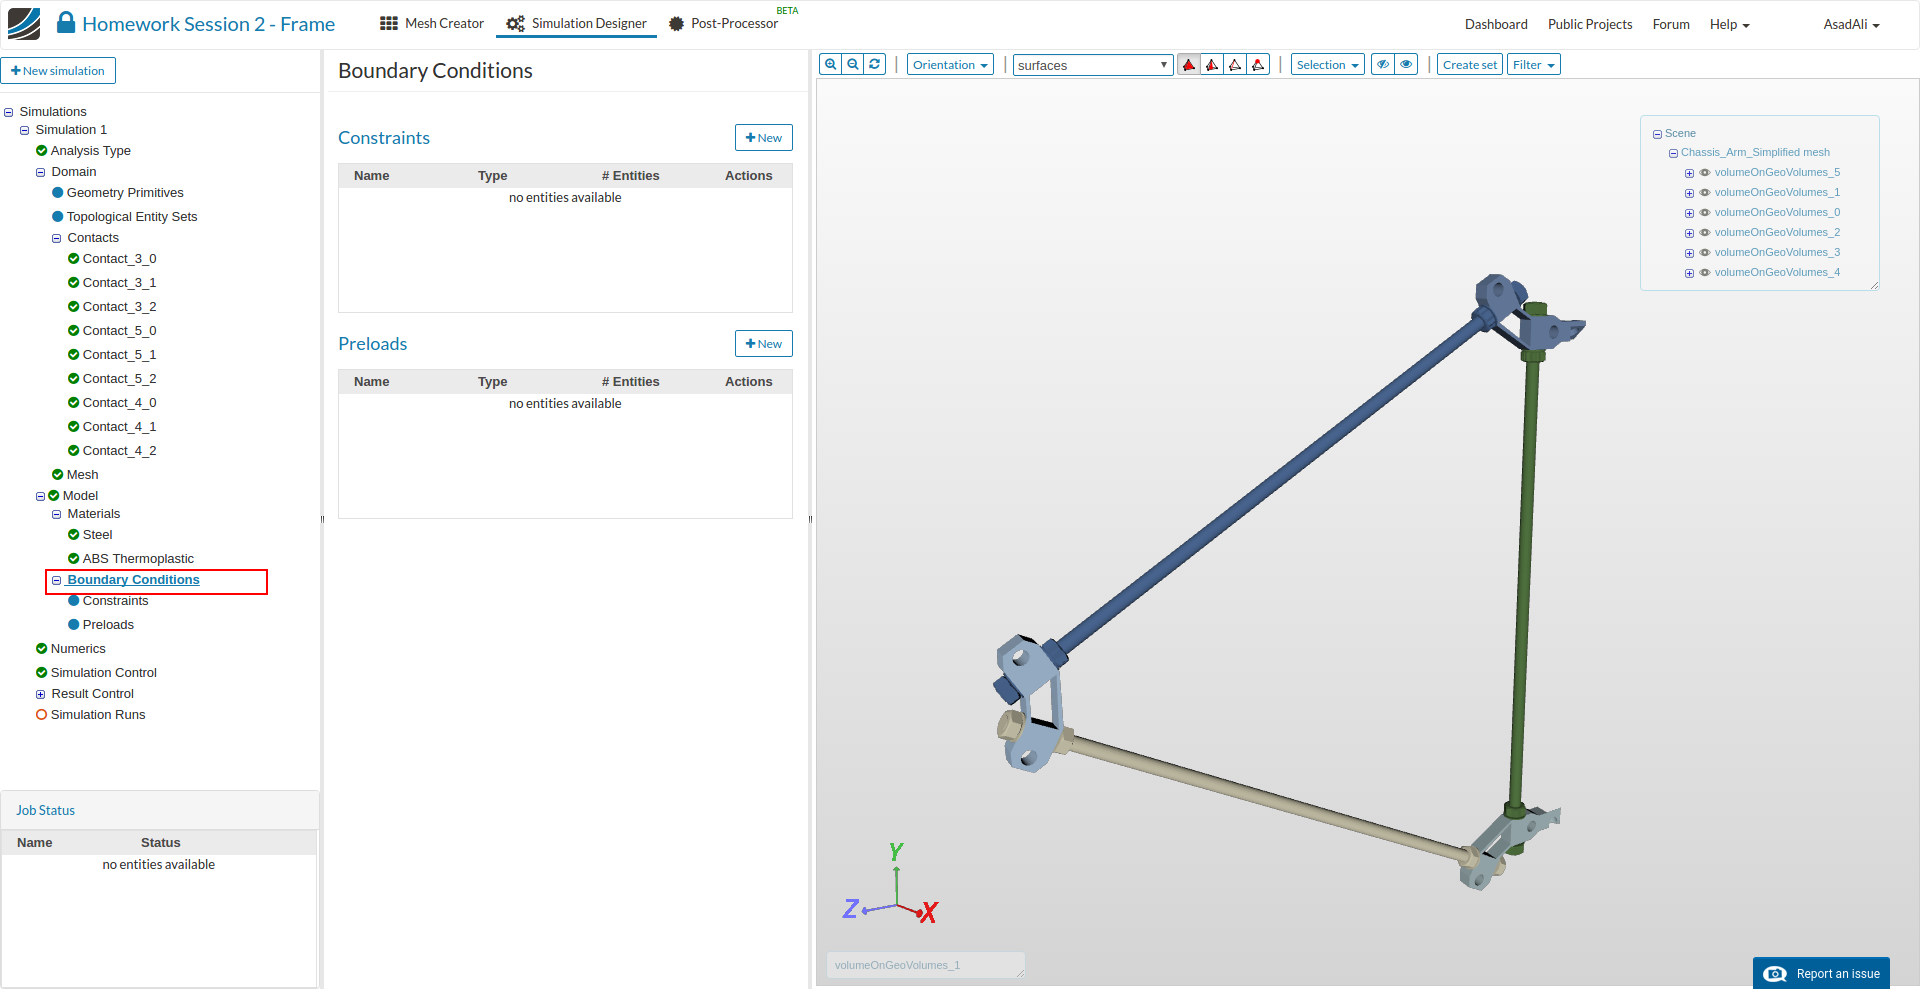Toggle visibility of volumeOnGeoVolumes_1
1920x989 pixels.
coord(1705,193)
